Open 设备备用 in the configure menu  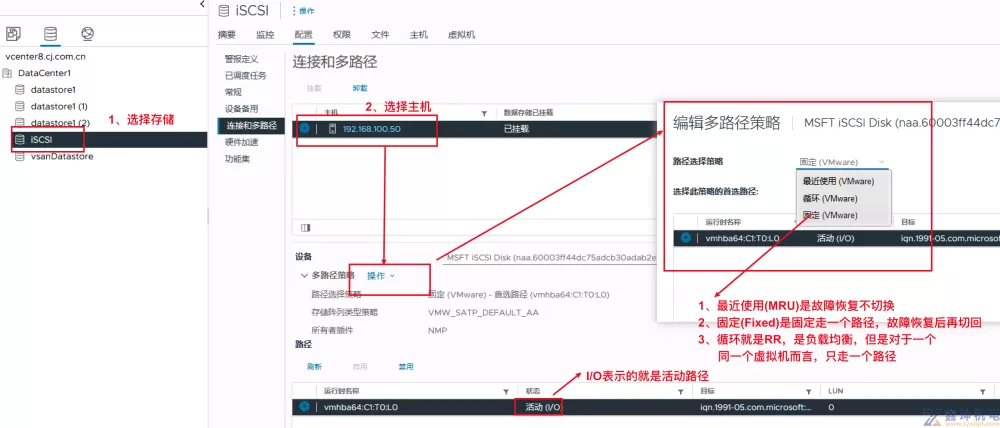[241, 108]
